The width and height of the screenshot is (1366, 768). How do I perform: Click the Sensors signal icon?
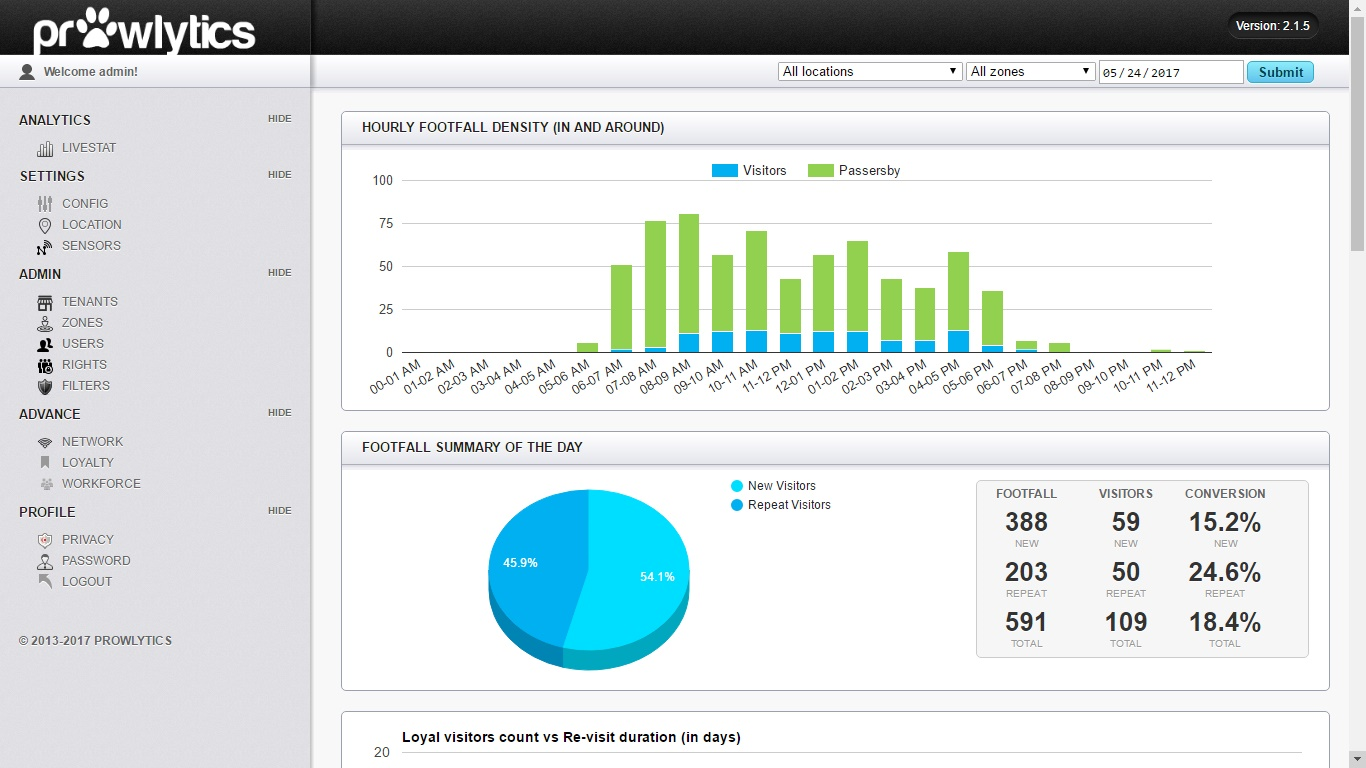tap(45, 246)
